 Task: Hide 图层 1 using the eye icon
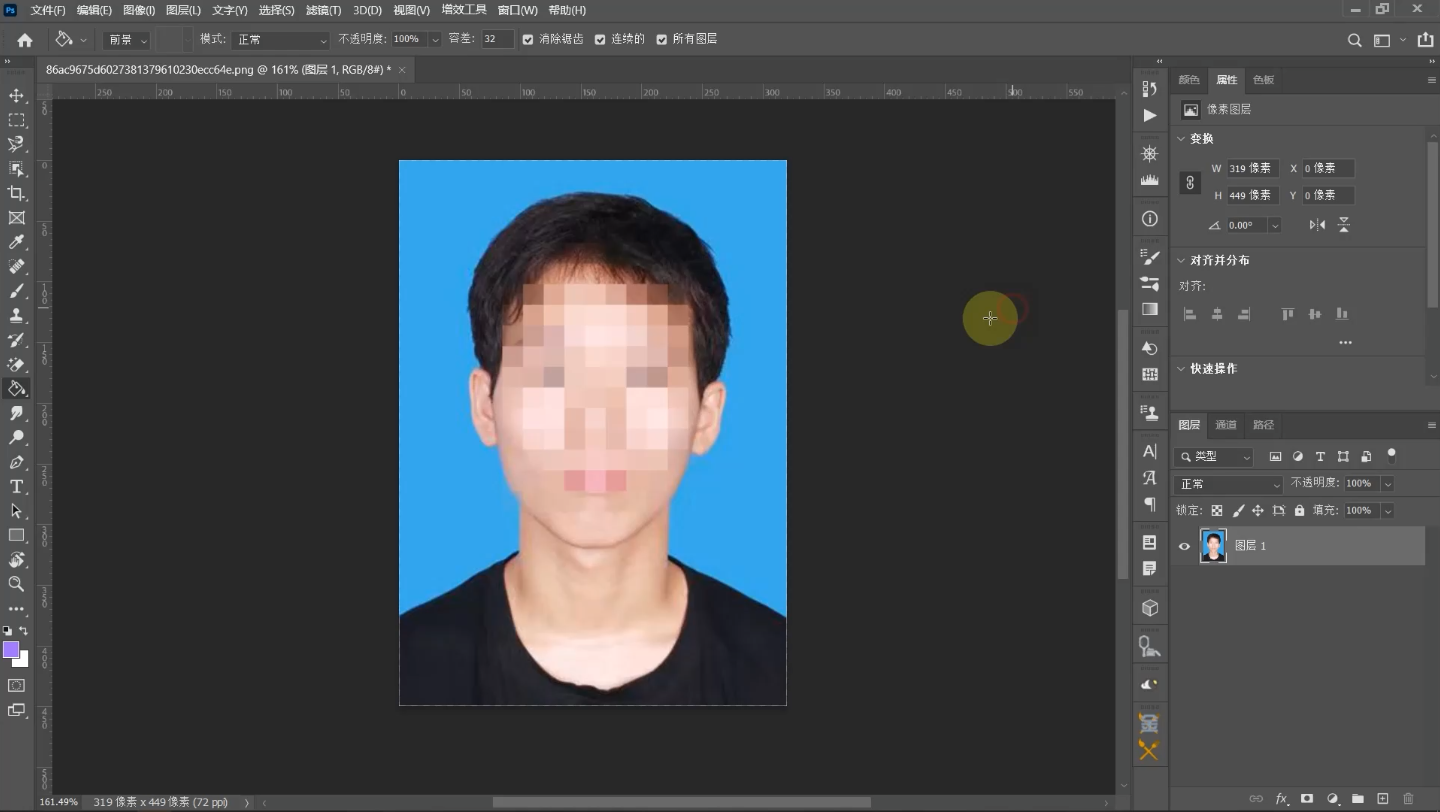[1184, 546]
